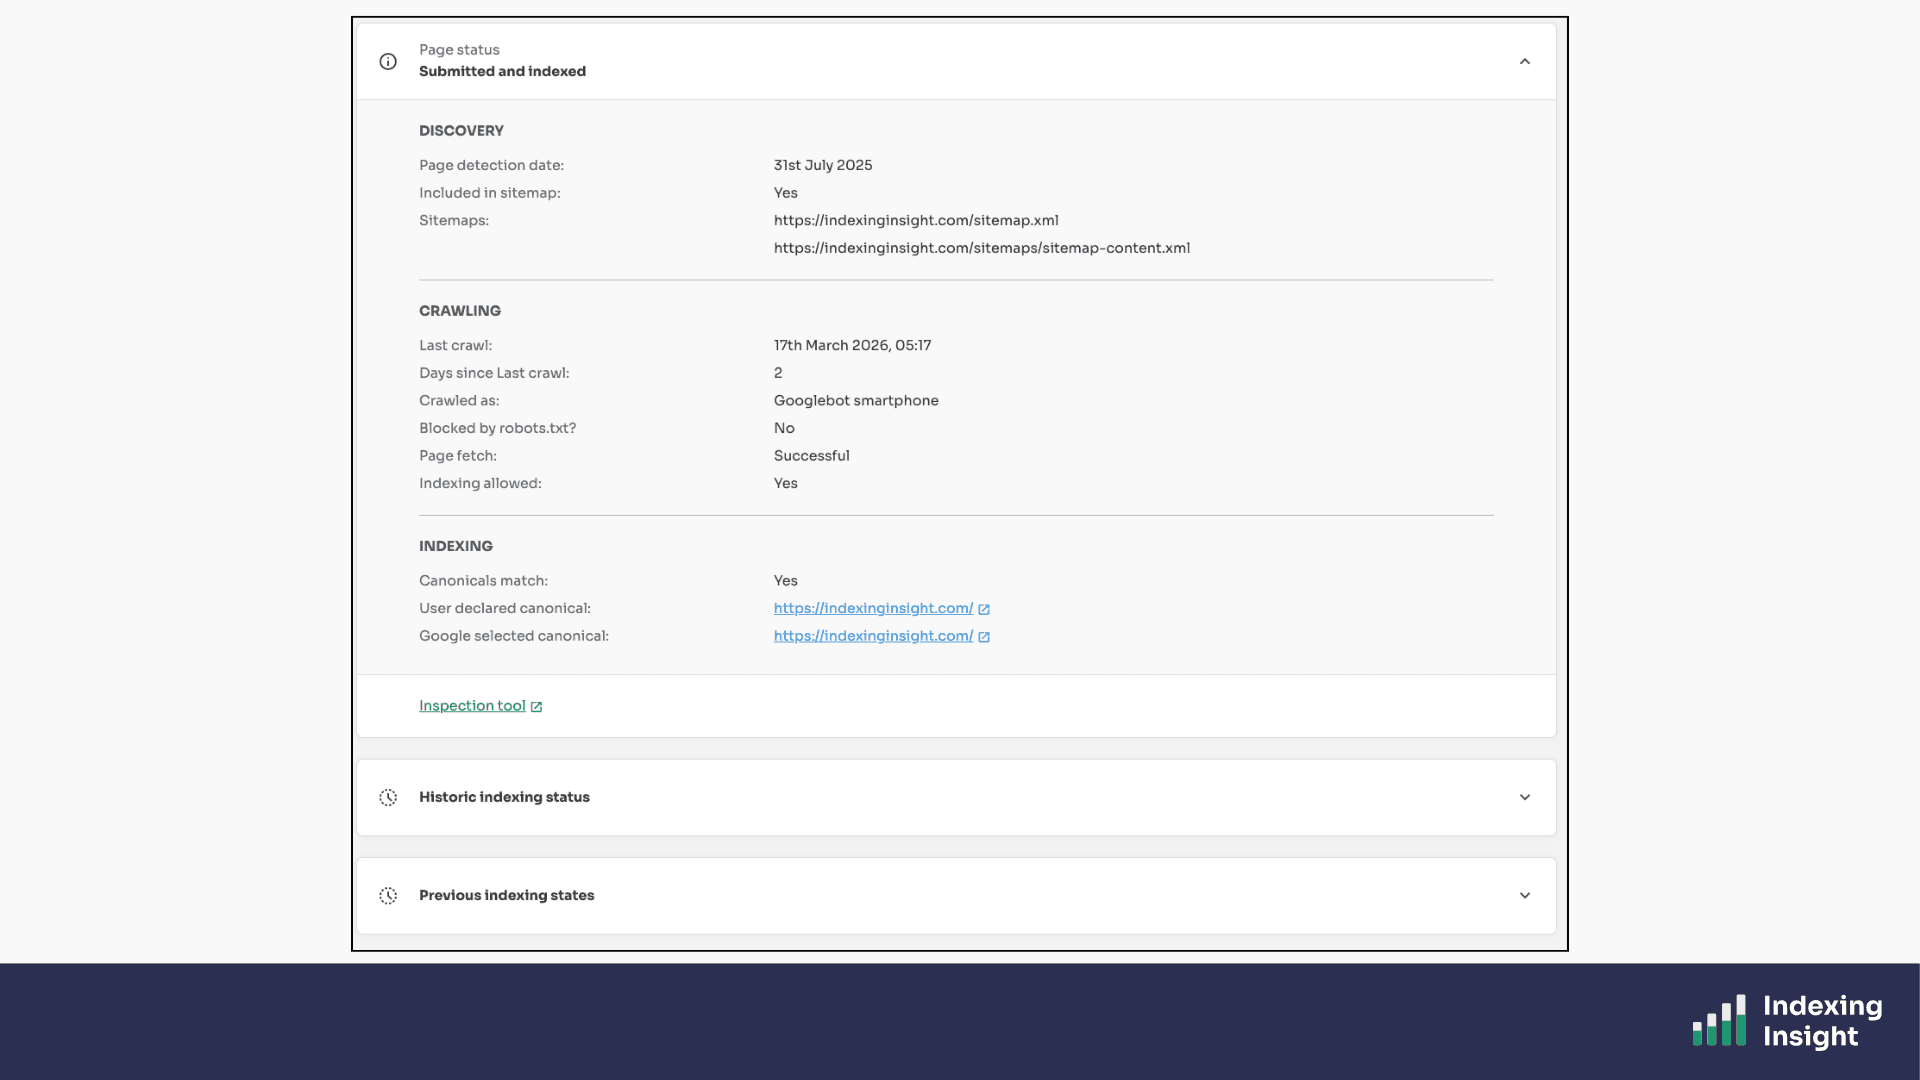
Task: Click the info icon next to Page status
Action: tap(388, 62)
